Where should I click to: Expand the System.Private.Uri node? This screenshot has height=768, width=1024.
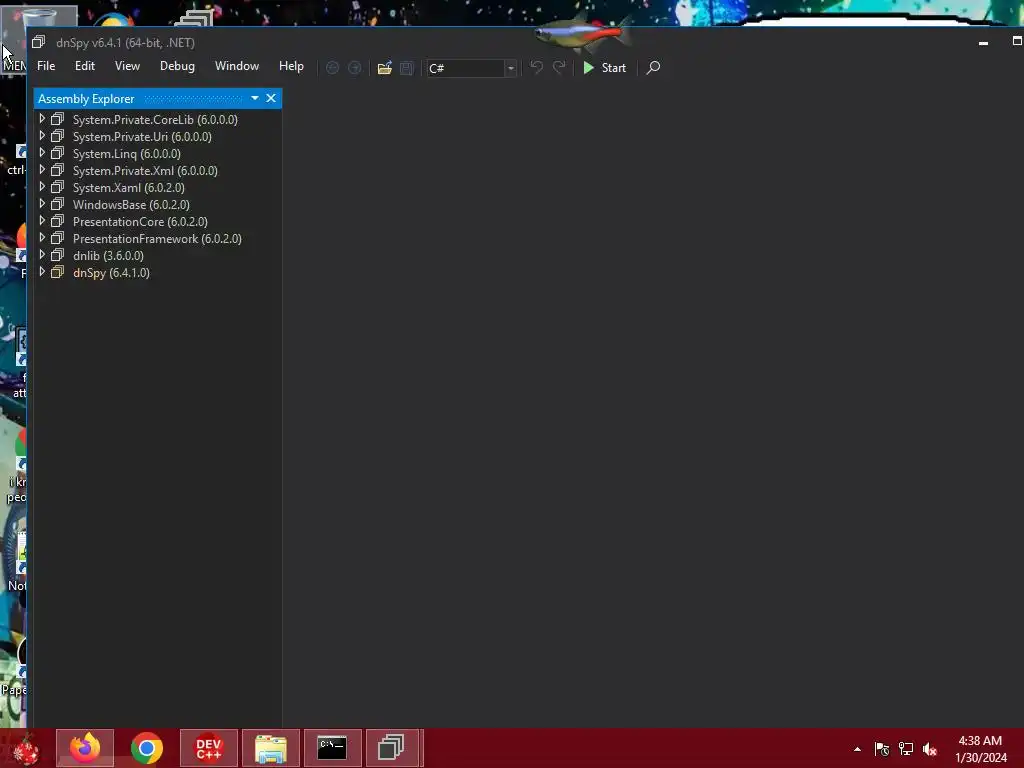click(42, 136)
